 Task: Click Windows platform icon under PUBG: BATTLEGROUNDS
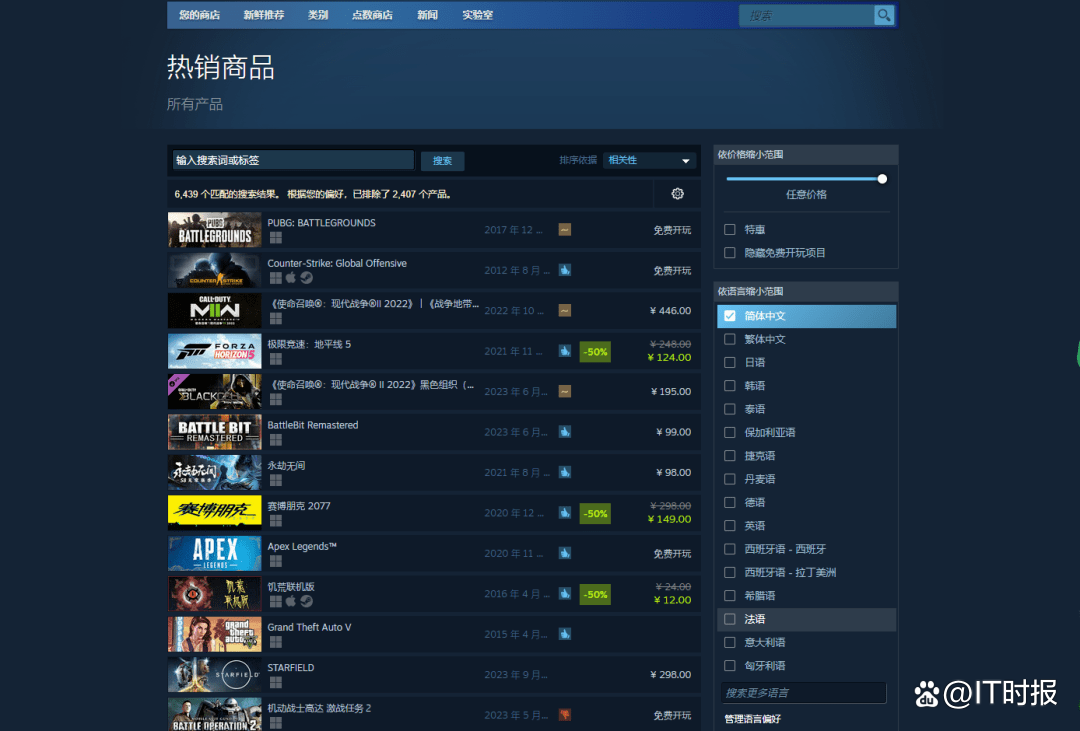click(x=276, y=238)
